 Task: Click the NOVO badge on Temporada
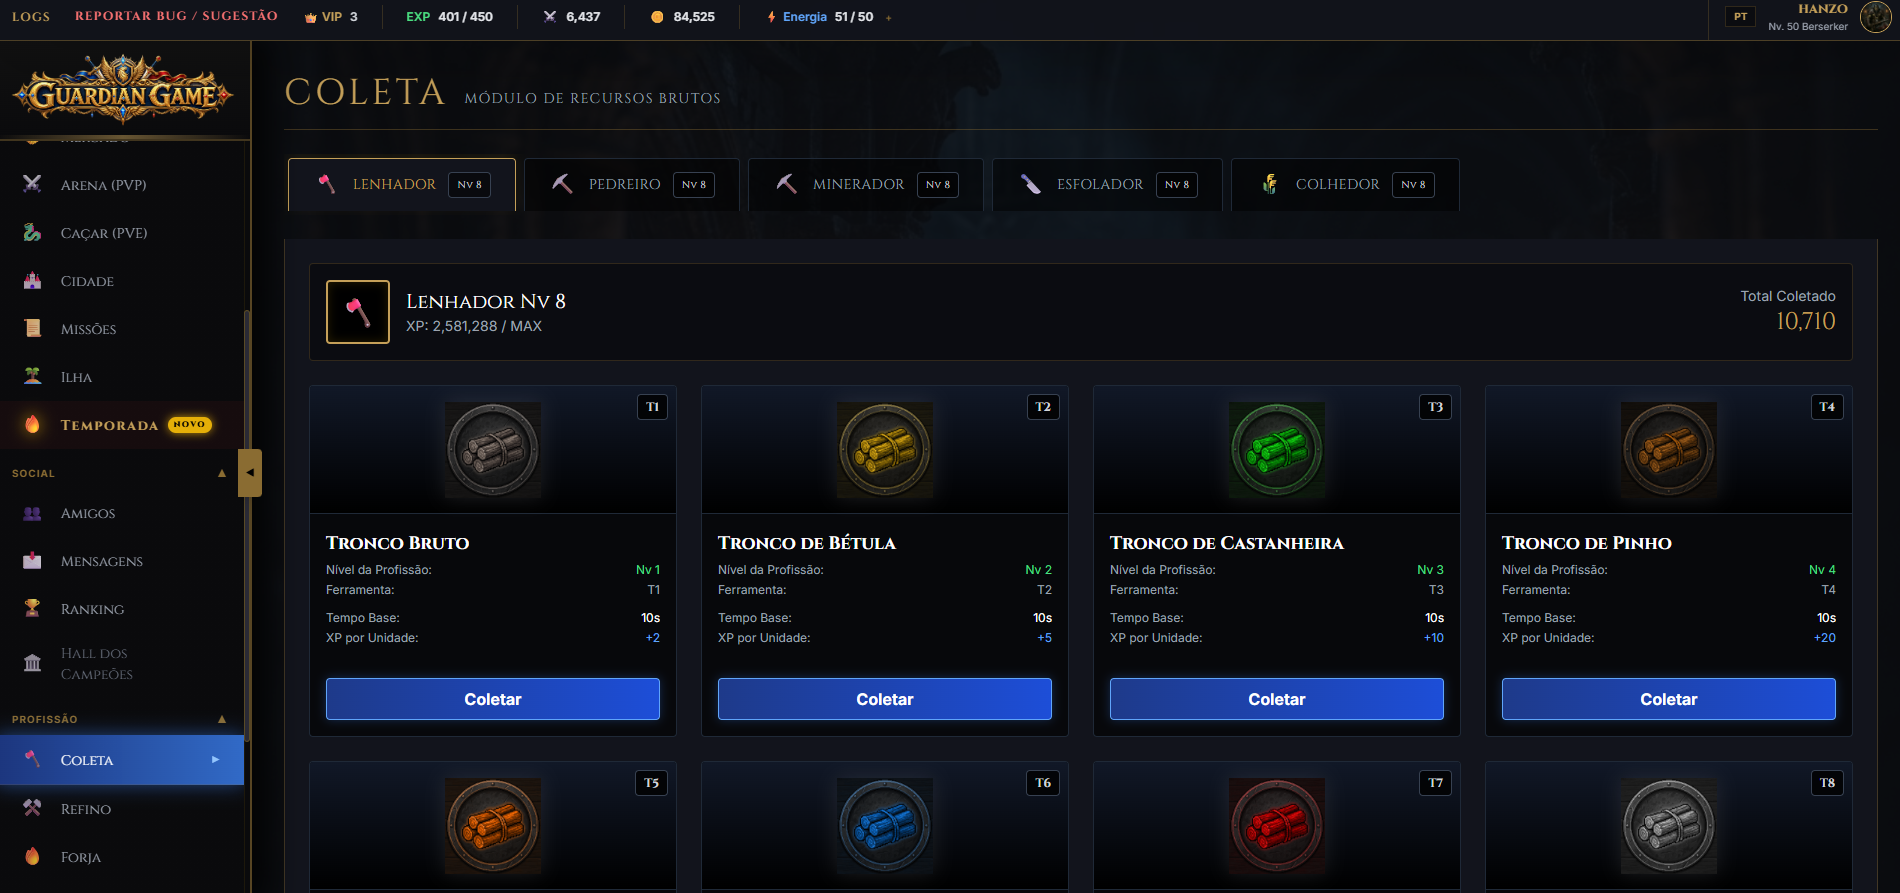point(189,424)
